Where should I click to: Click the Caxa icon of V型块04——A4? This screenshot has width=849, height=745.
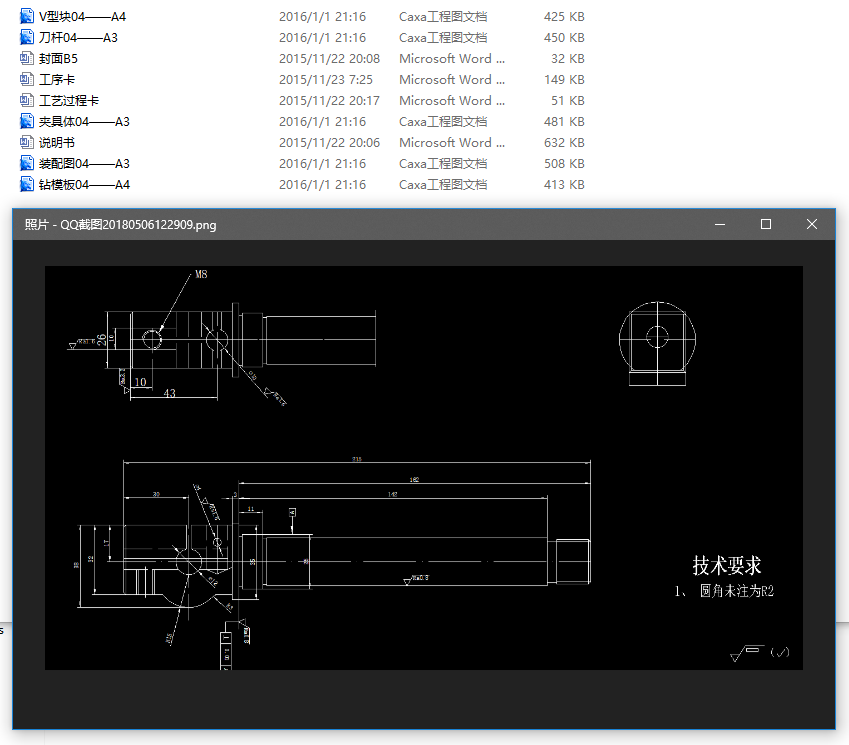tap(24, 16)
